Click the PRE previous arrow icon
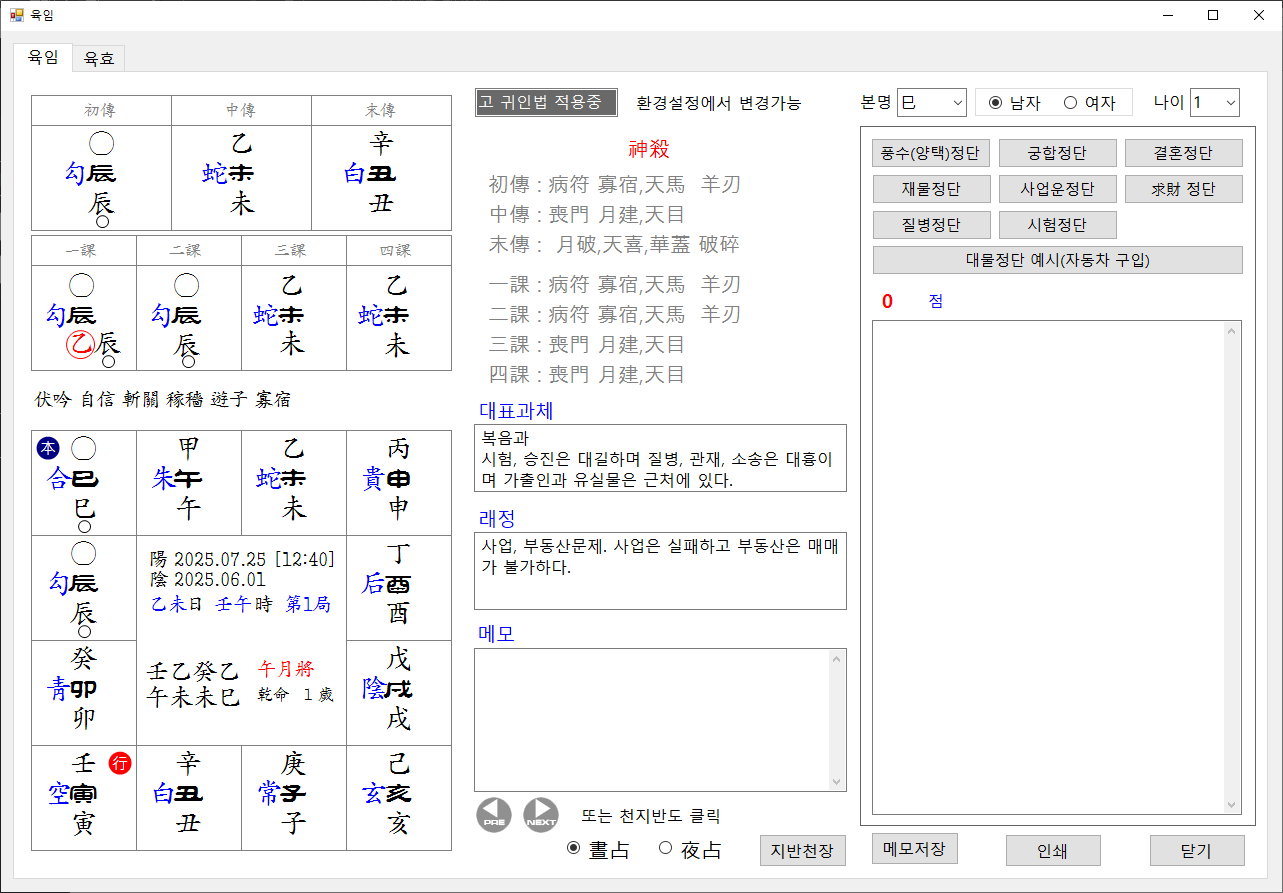This screenshot has height=893, width=1283. coord(494,815)
